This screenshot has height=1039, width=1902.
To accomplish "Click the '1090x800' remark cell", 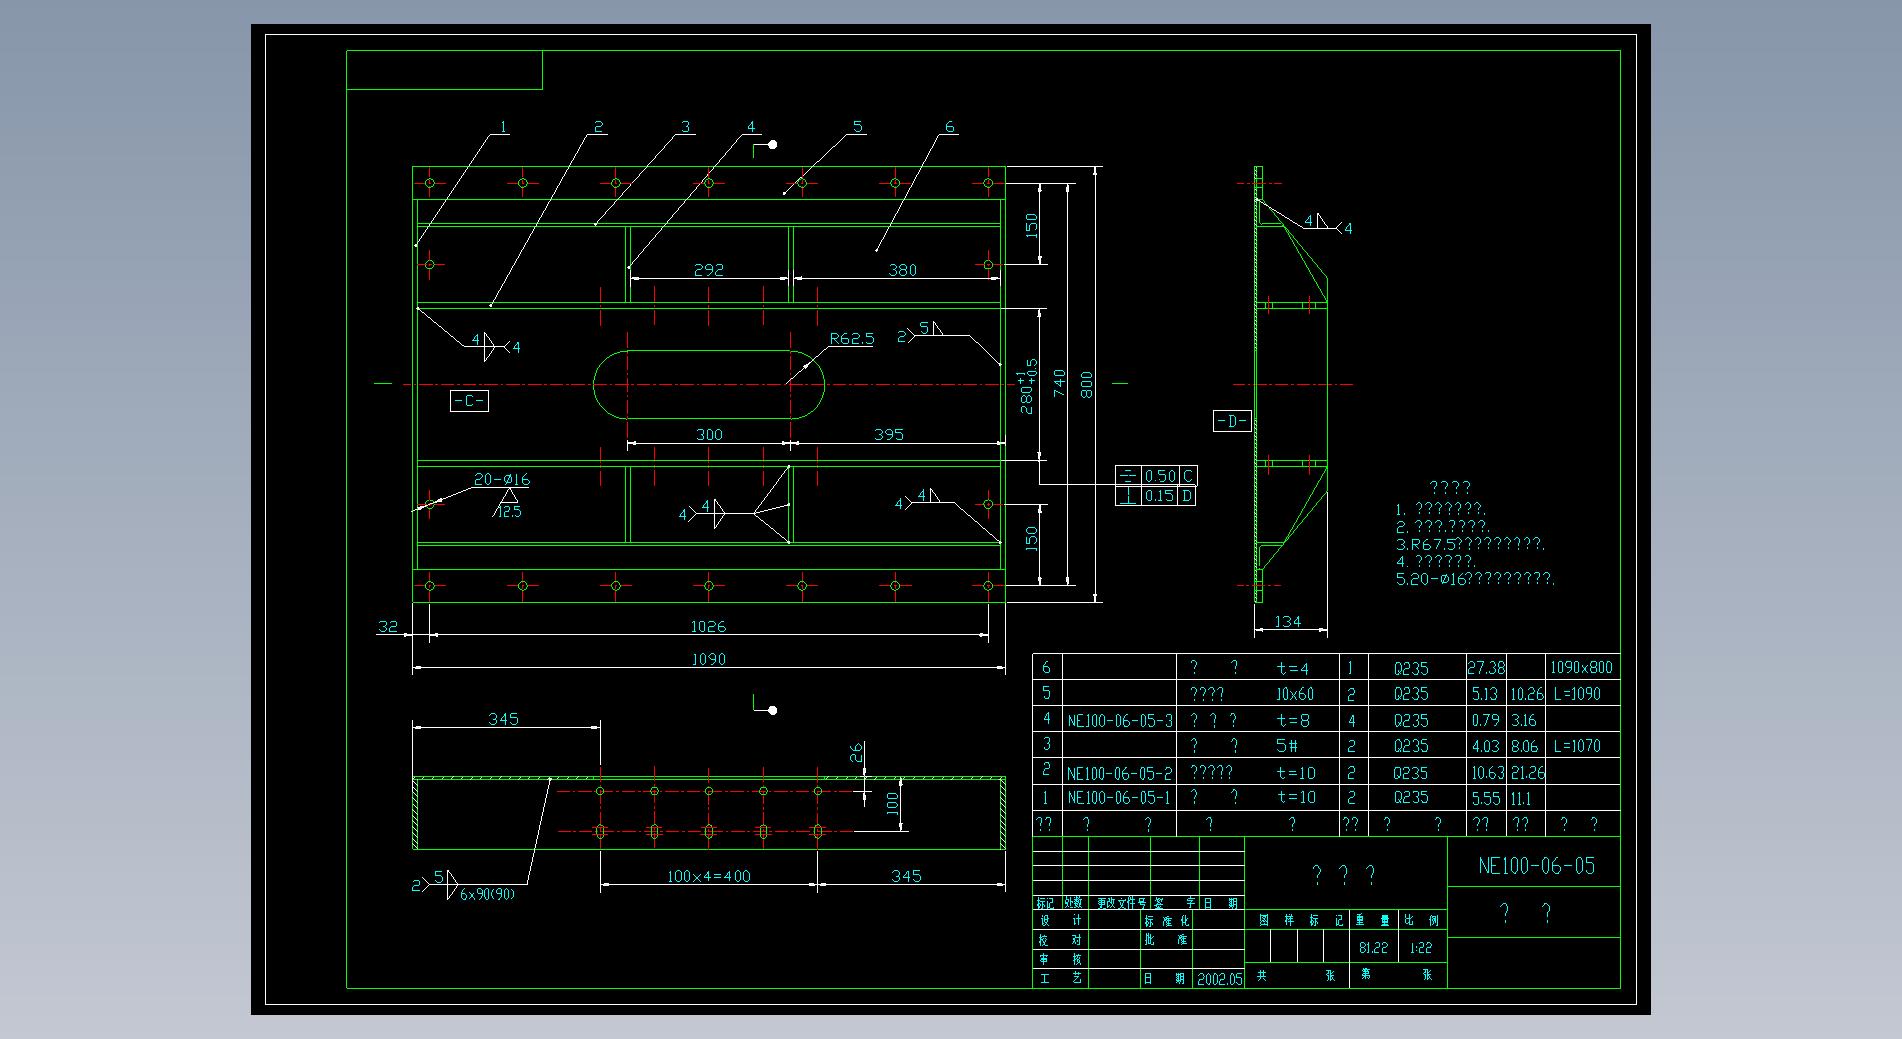I will tap(1581, 668).
